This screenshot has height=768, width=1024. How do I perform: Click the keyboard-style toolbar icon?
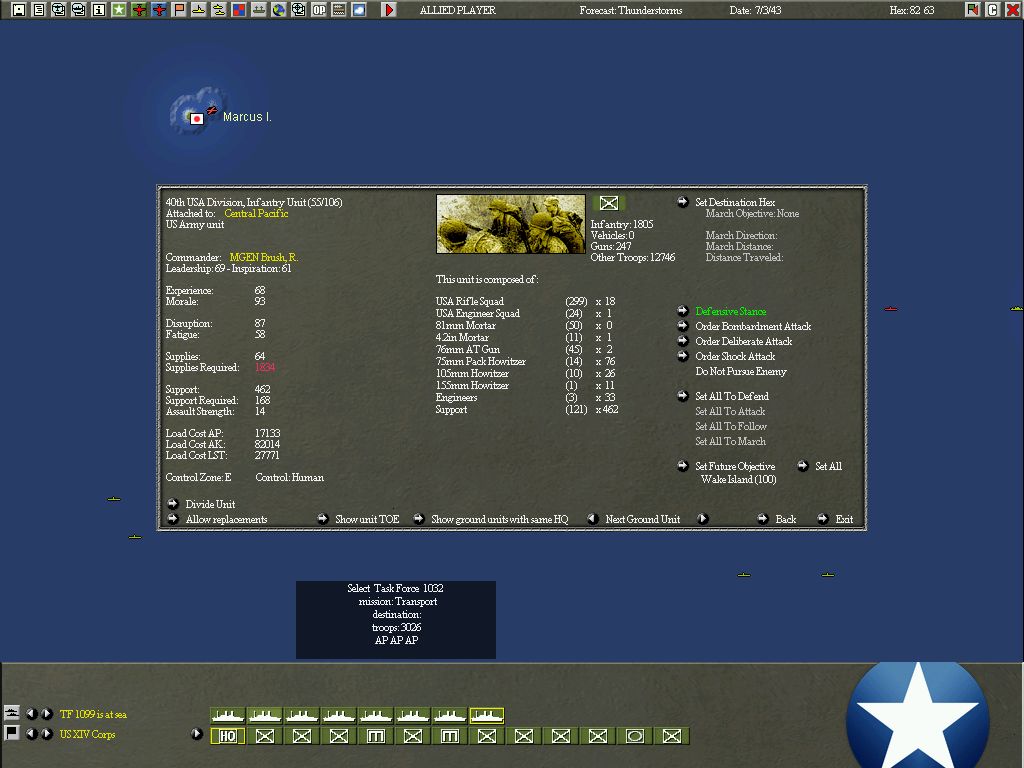click(x=339, y=10)
